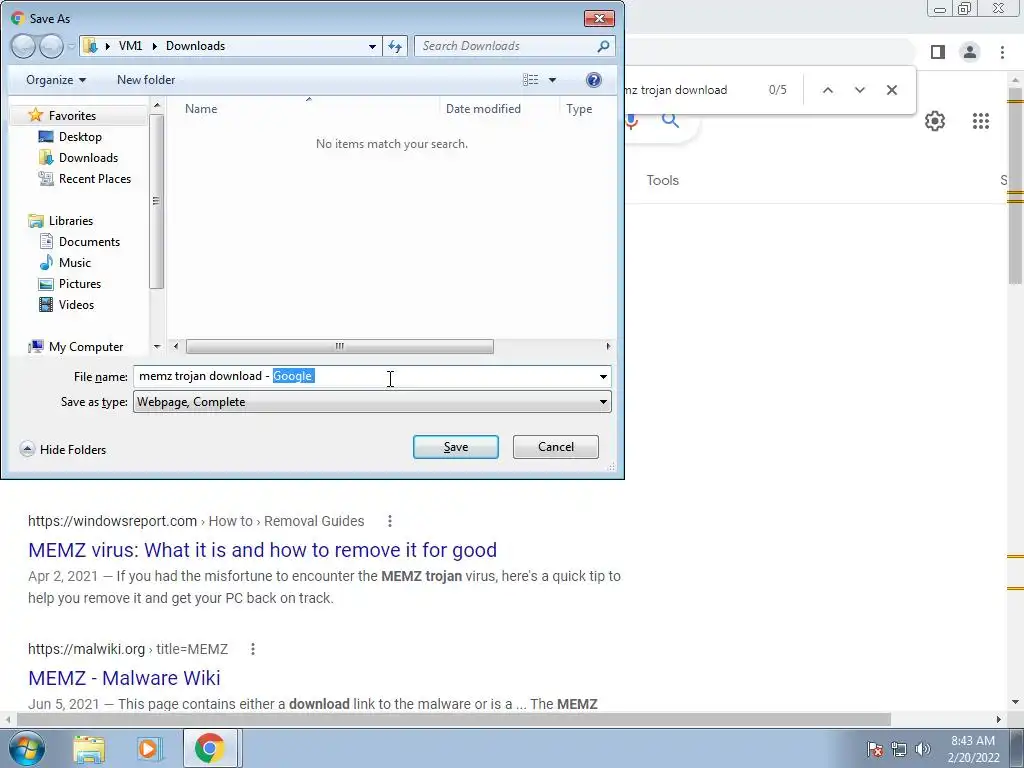Open options for the windowsreport.com result
This screenshot has height=768, width=1024.
pos(389,521)
